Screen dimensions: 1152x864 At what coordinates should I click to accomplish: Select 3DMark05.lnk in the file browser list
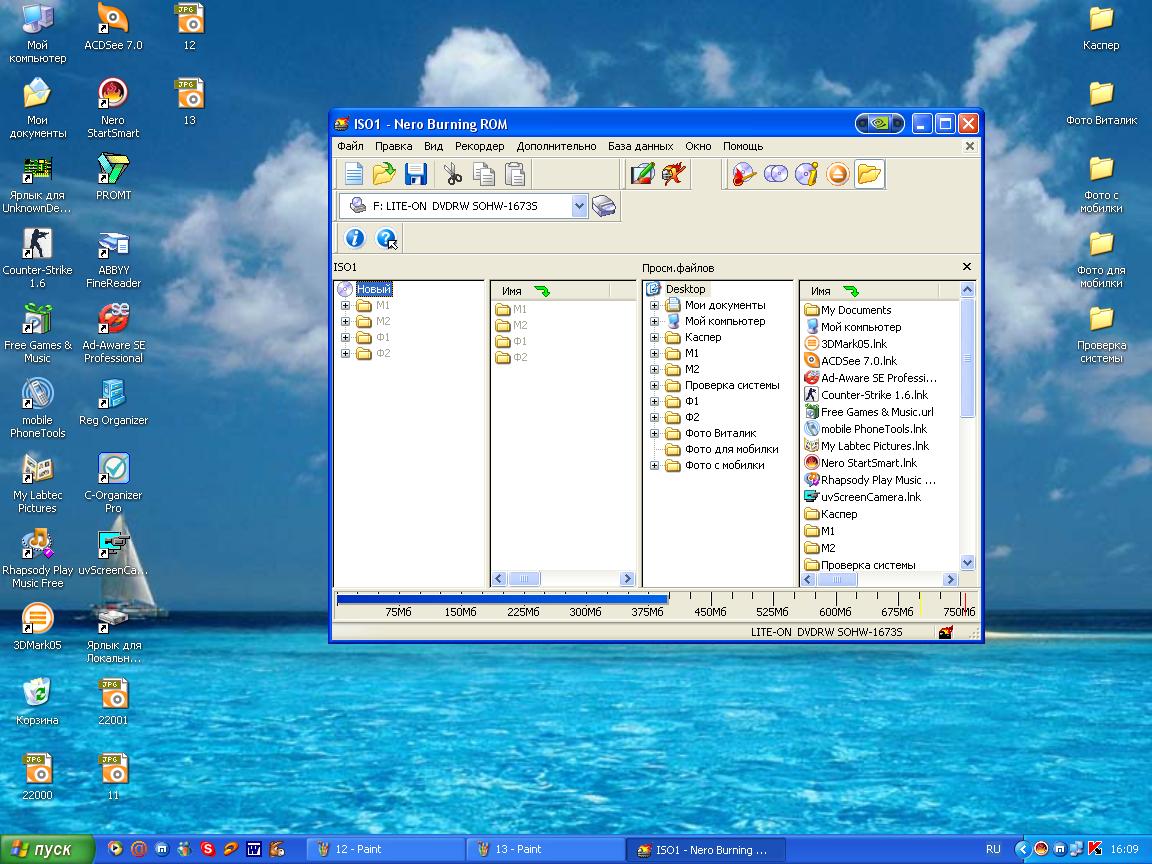(x=854, y=344)
